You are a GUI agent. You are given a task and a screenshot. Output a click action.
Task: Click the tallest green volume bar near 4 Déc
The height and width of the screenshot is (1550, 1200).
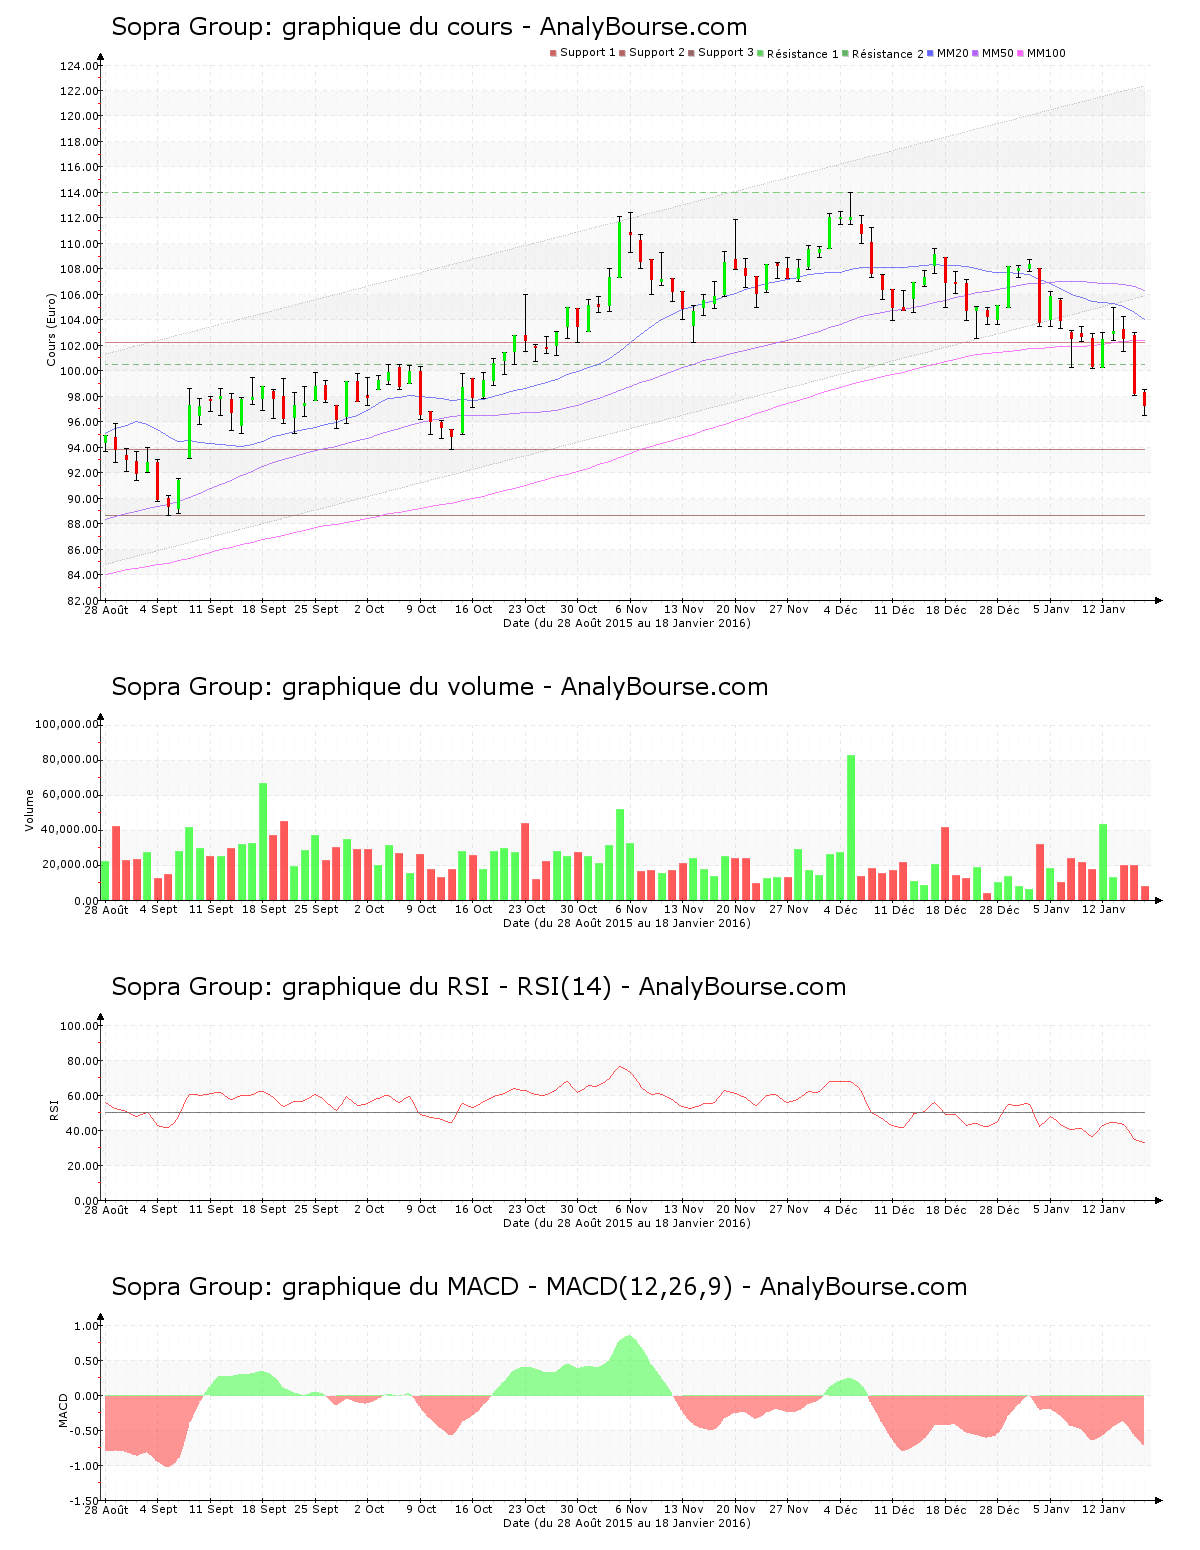[851, 828]
